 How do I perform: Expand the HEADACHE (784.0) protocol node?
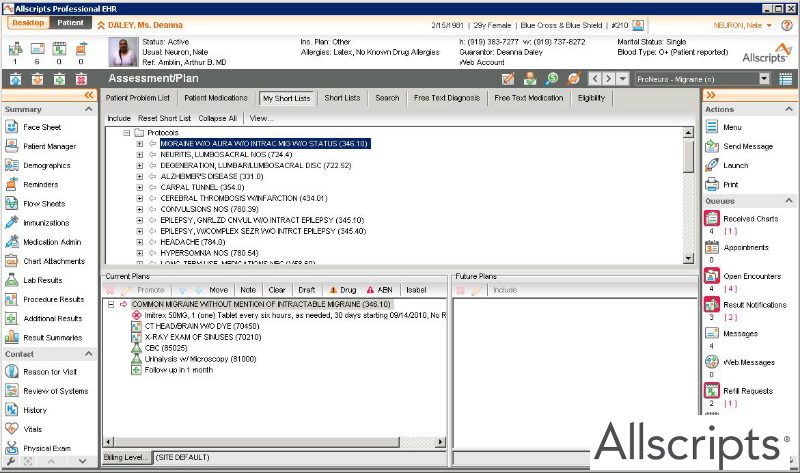coord(140,241)
